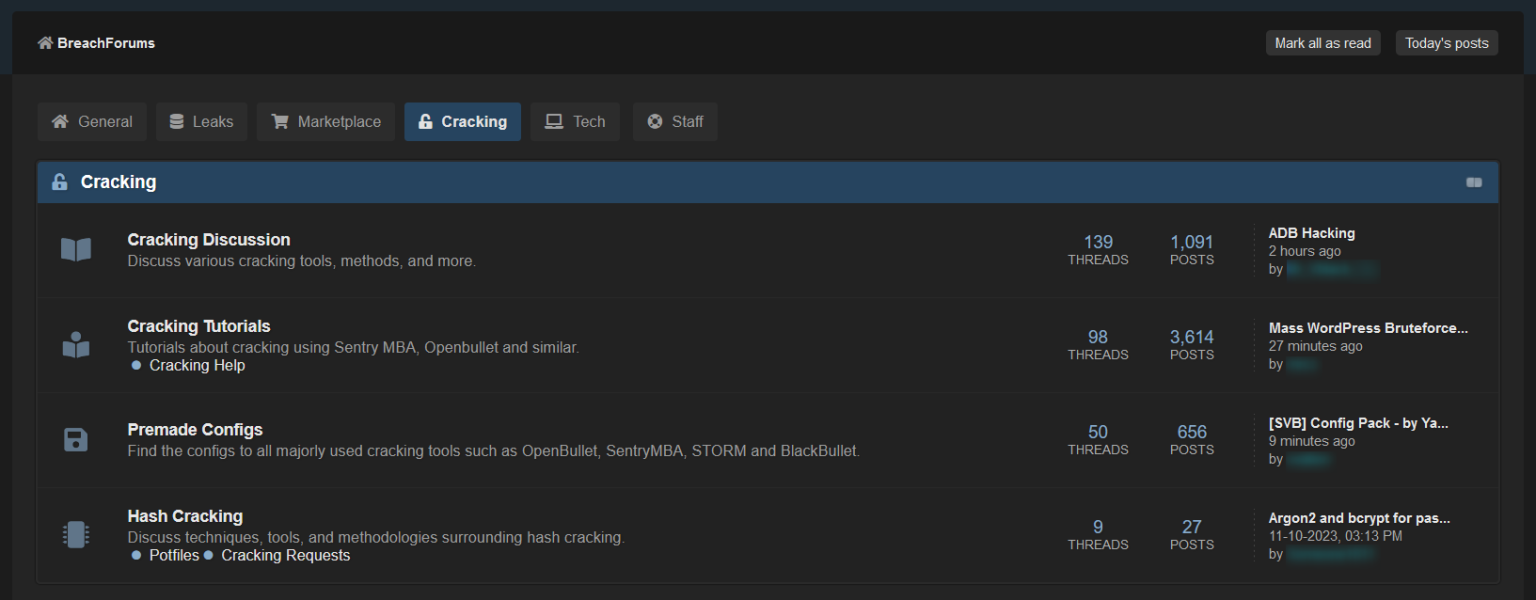Click the microchip icon beside Hash Cracking
The height and width of the screenshot is (600, 1536).
(76, 535)
